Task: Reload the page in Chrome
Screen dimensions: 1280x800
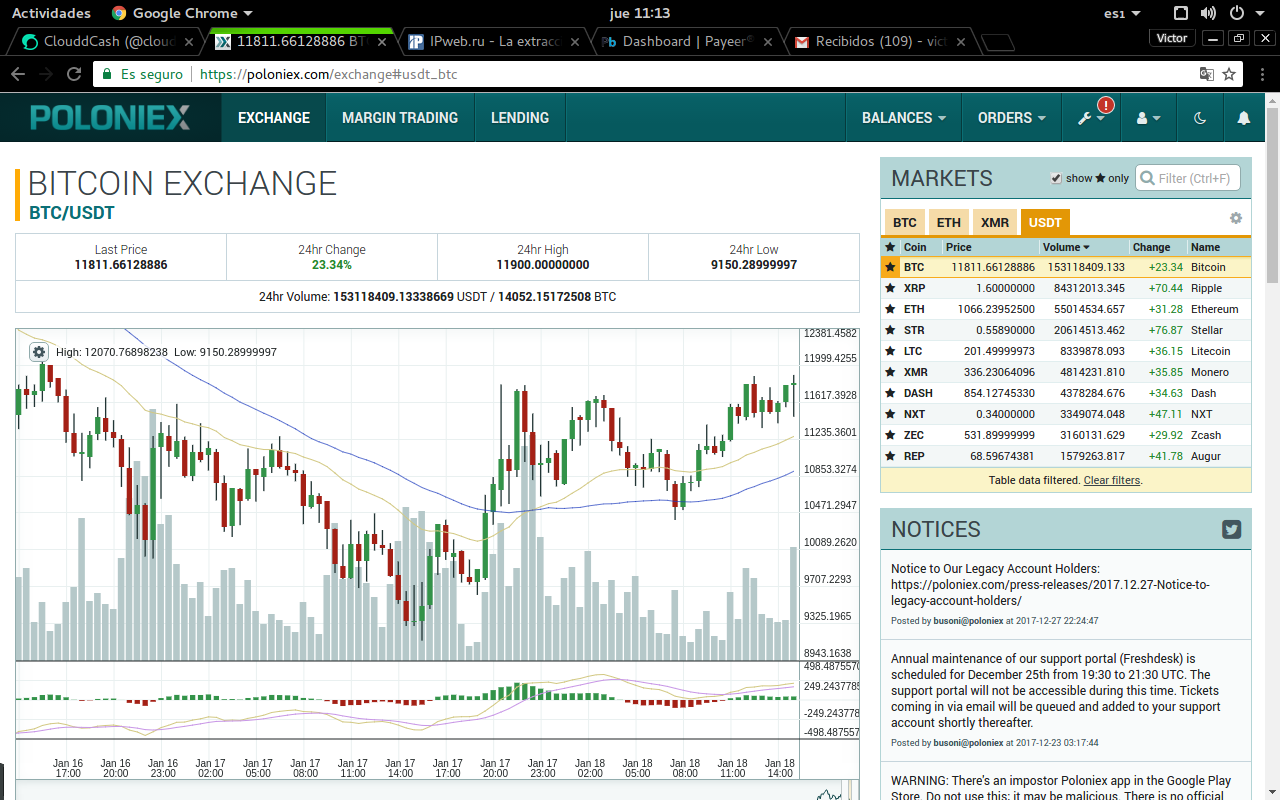Action: pyautogui.click(x=74, y=74)
